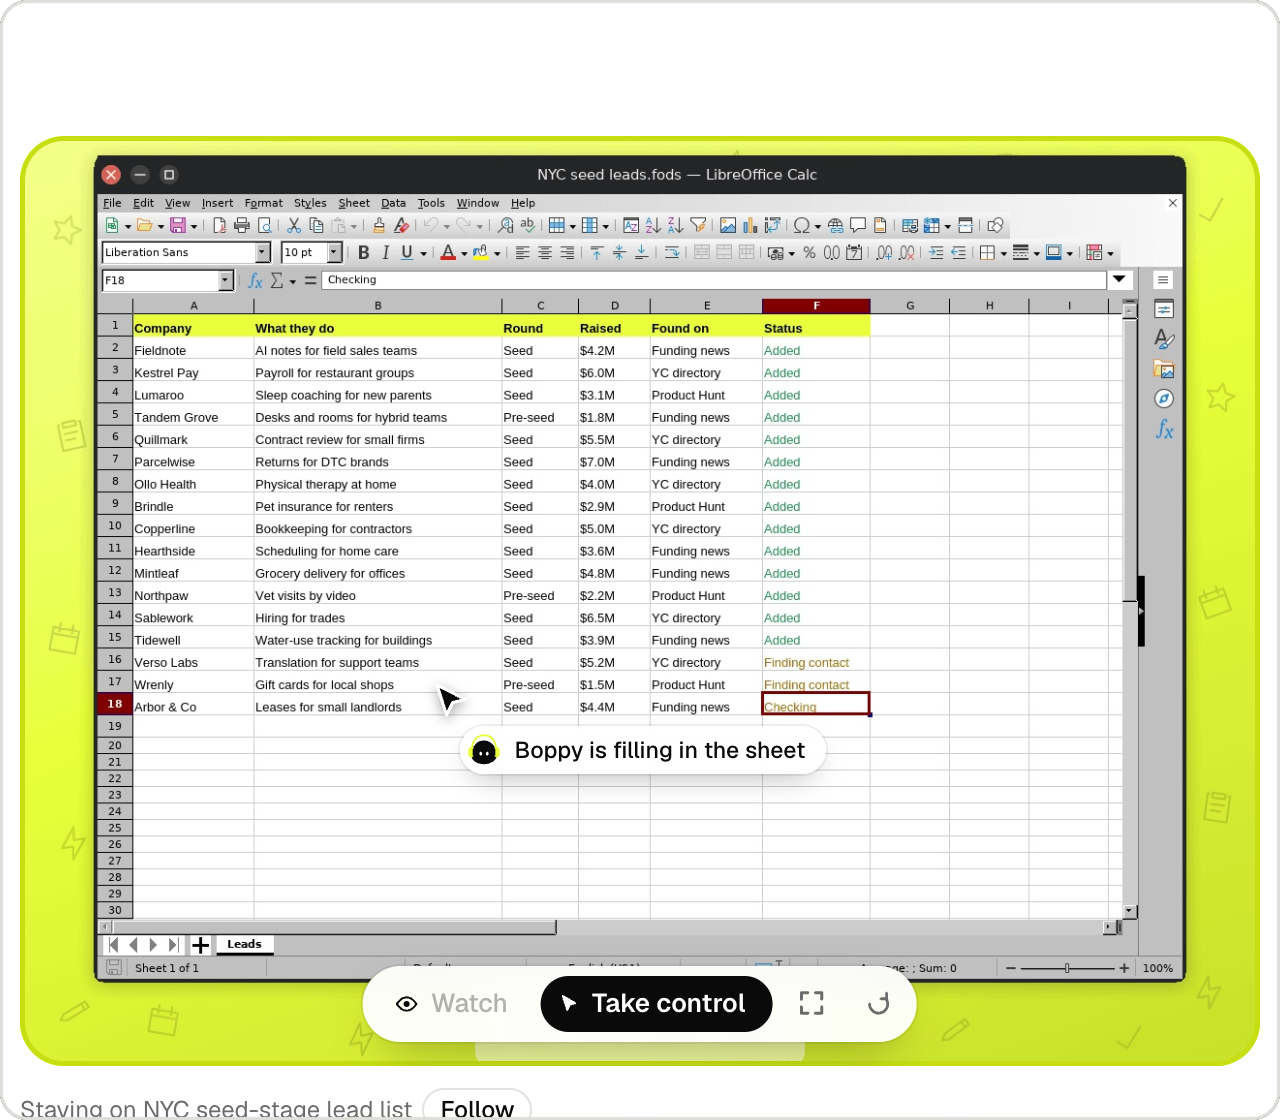
Task: Open the sidebar Navigator compass icon
Action: (x=1163, y=399)
